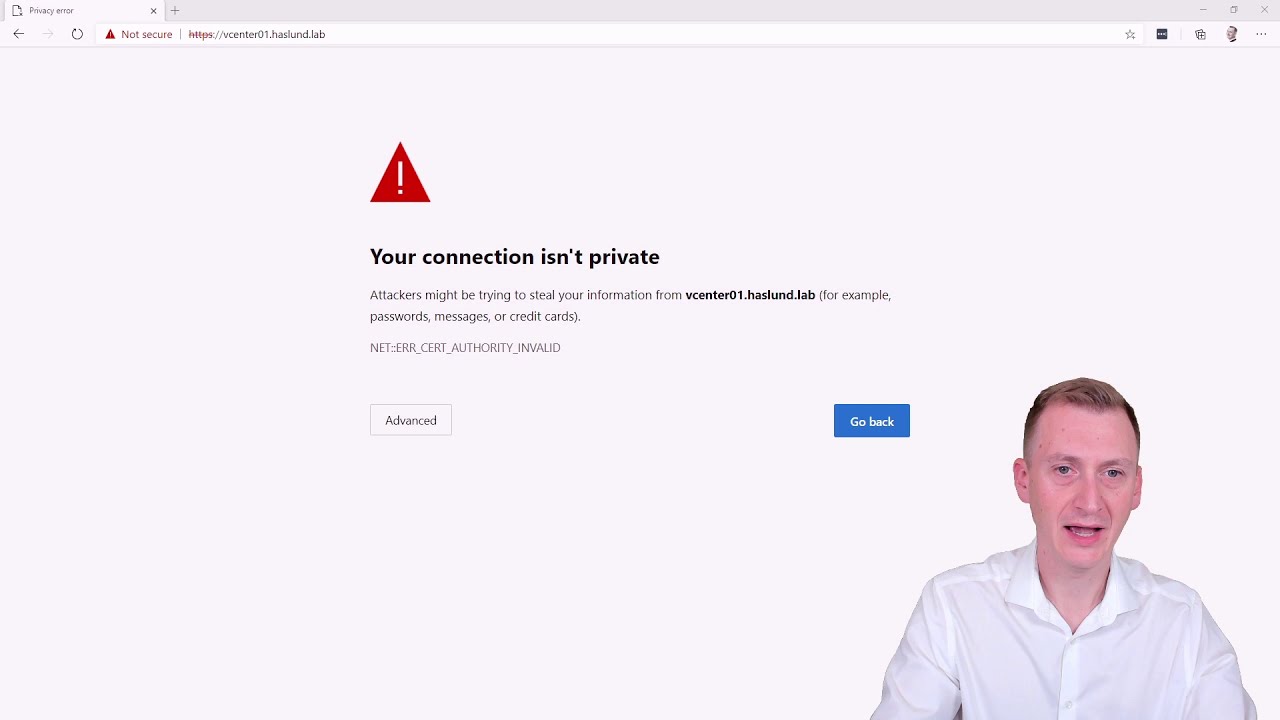
Task: Restore down the browser window
Action: (1234, 10)
